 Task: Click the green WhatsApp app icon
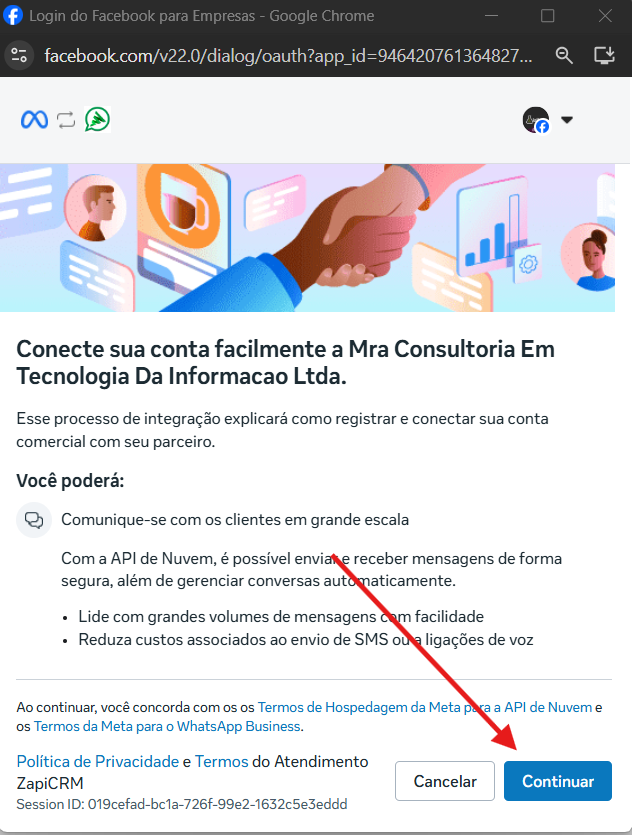pos(97,119)
